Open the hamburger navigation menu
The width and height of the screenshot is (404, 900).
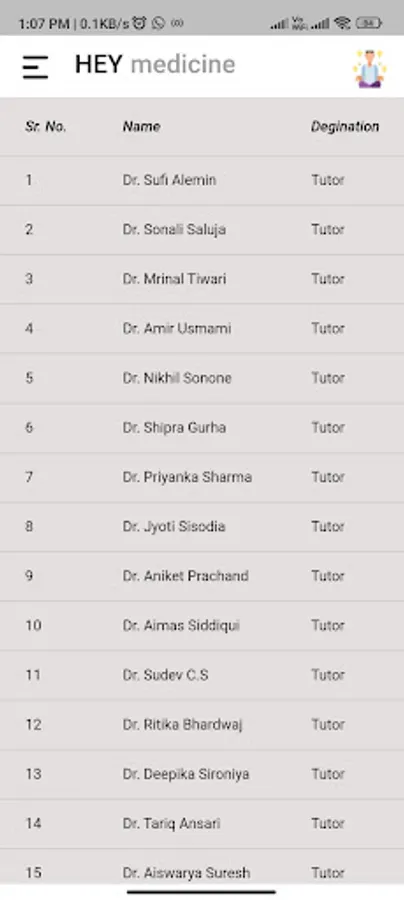pyautogui.click(x=35, y=67)
